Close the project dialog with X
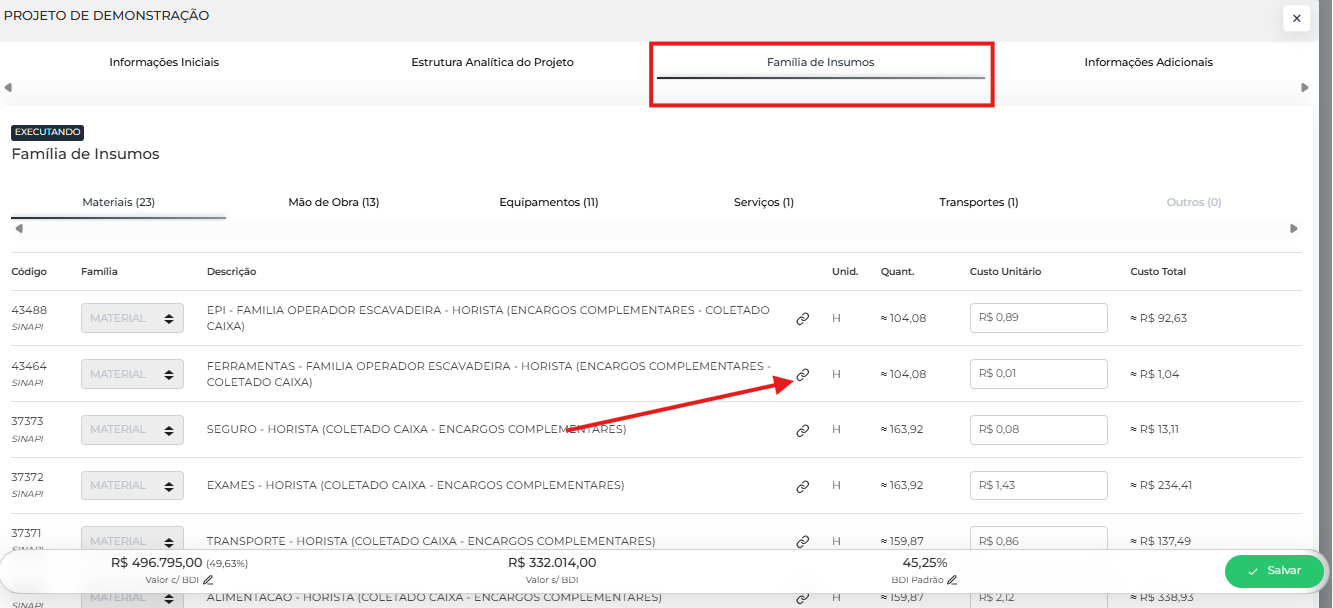Screen dimensions: 1333x608 click(1296, 18)
